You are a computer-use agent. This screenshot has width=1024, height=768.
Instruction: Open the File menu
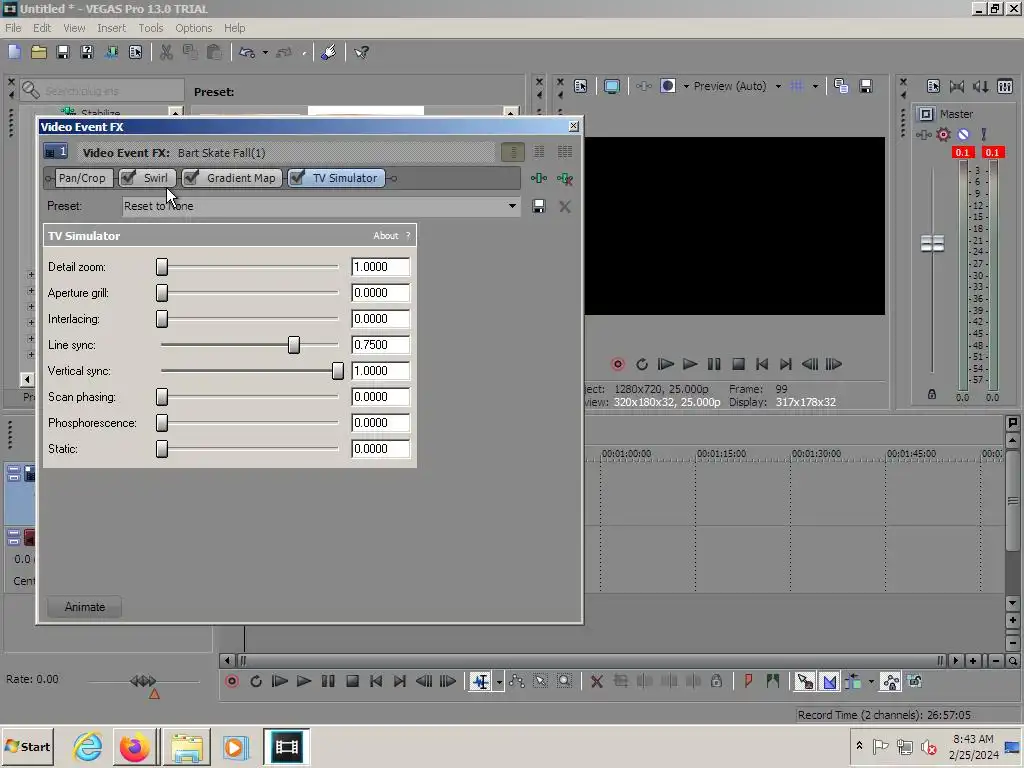13,28
